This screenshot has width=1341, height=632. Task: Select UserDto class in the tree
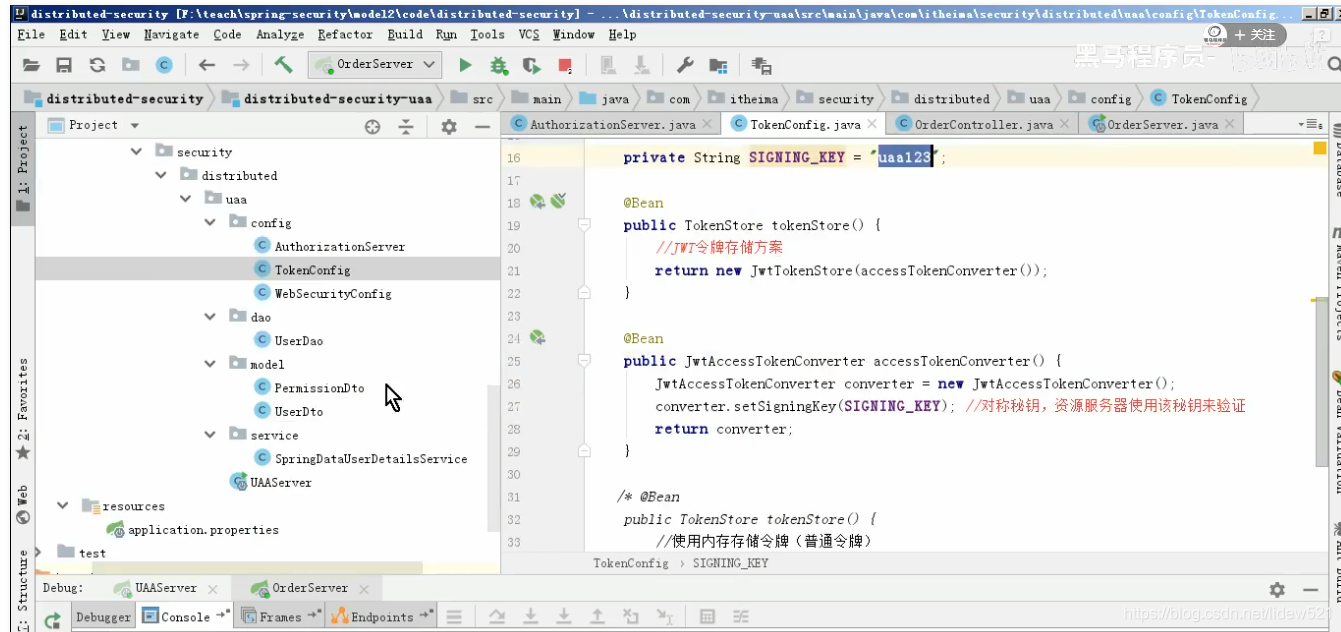(x=299, y=411)
